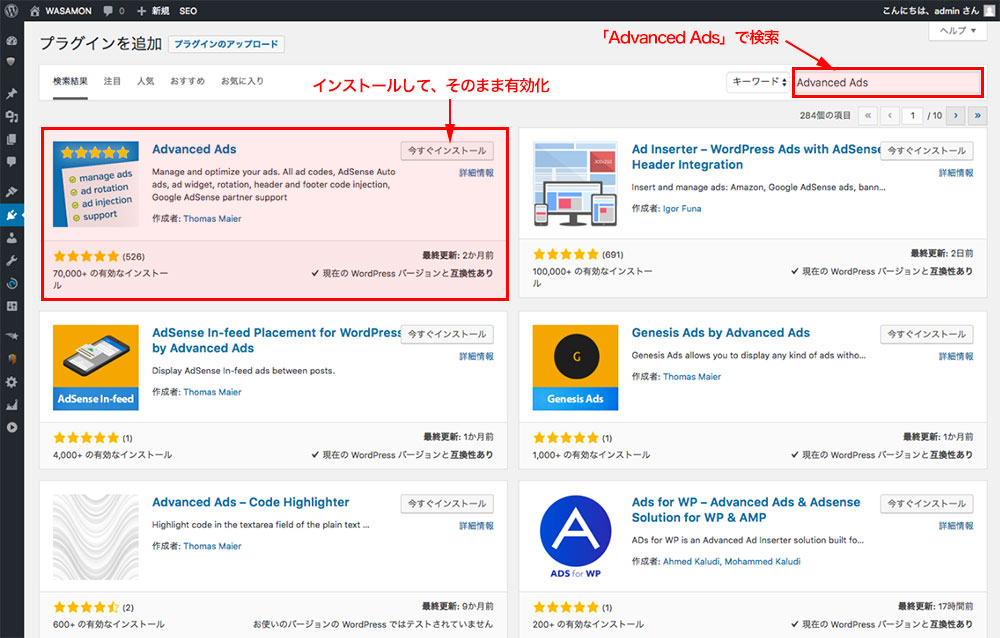The height and width of the screenshot is (638, 1000).
Task: Open the grid-layout sidebar icon
Action: (x=11, y=306)
